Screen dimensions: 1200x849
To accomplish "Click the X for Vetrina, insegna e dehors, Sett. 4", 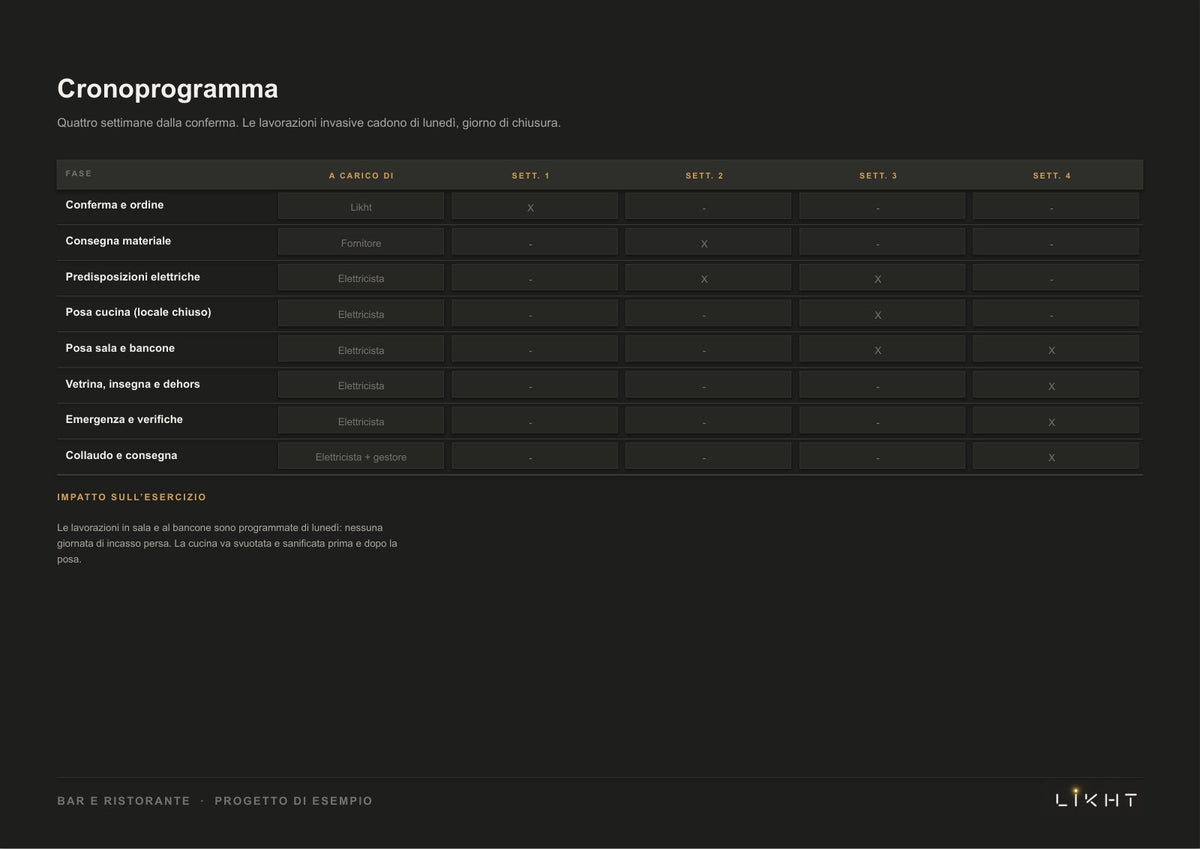I will click(1052, 386).
